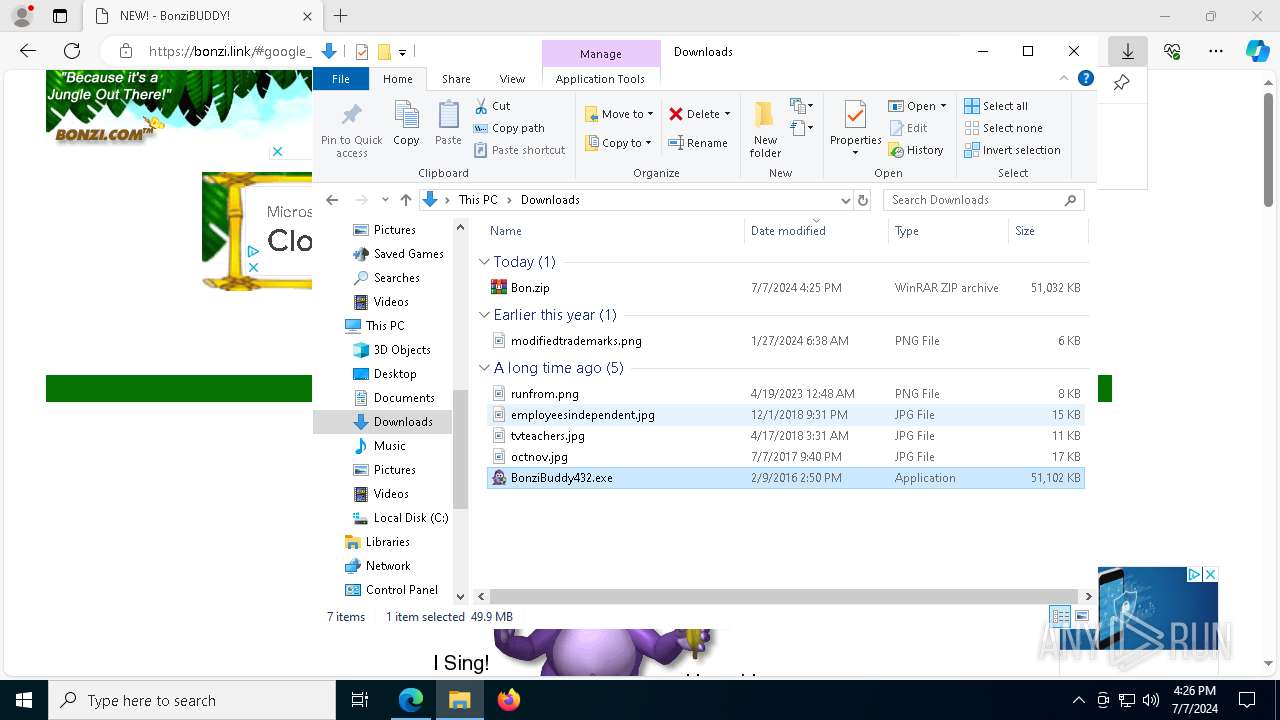The width and height of the screenshot is (1280, 720).
Task: Click the Rename command
Action: click(x=698, y=143)
